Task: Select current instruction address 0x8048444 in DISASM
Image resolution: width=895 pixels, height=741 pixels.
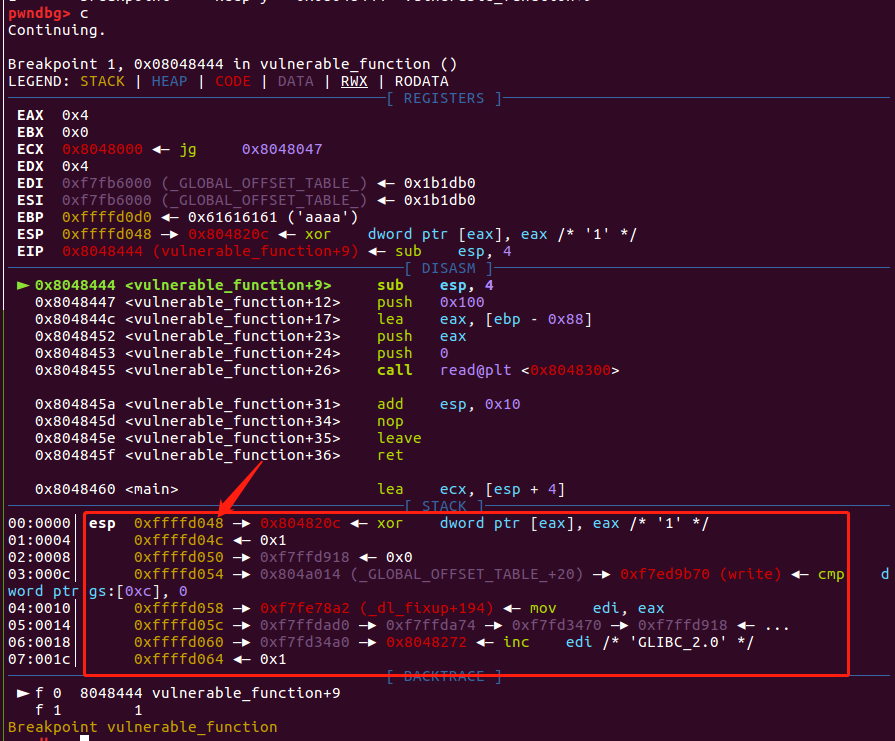Action: [x=75, y=285]
